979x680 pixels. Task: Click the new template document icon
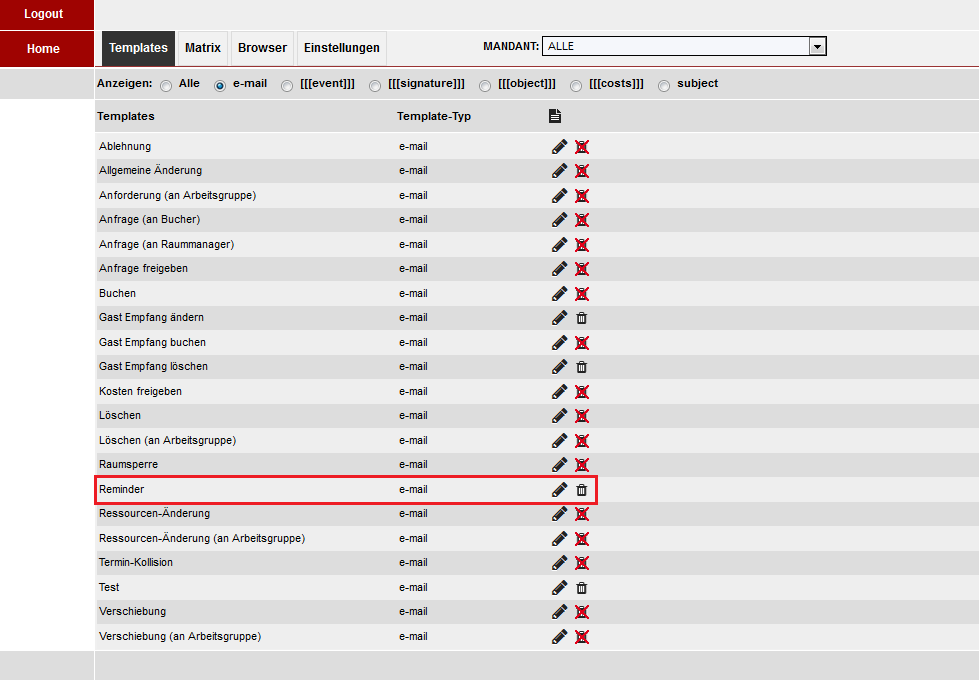click(x=555, y=116)
